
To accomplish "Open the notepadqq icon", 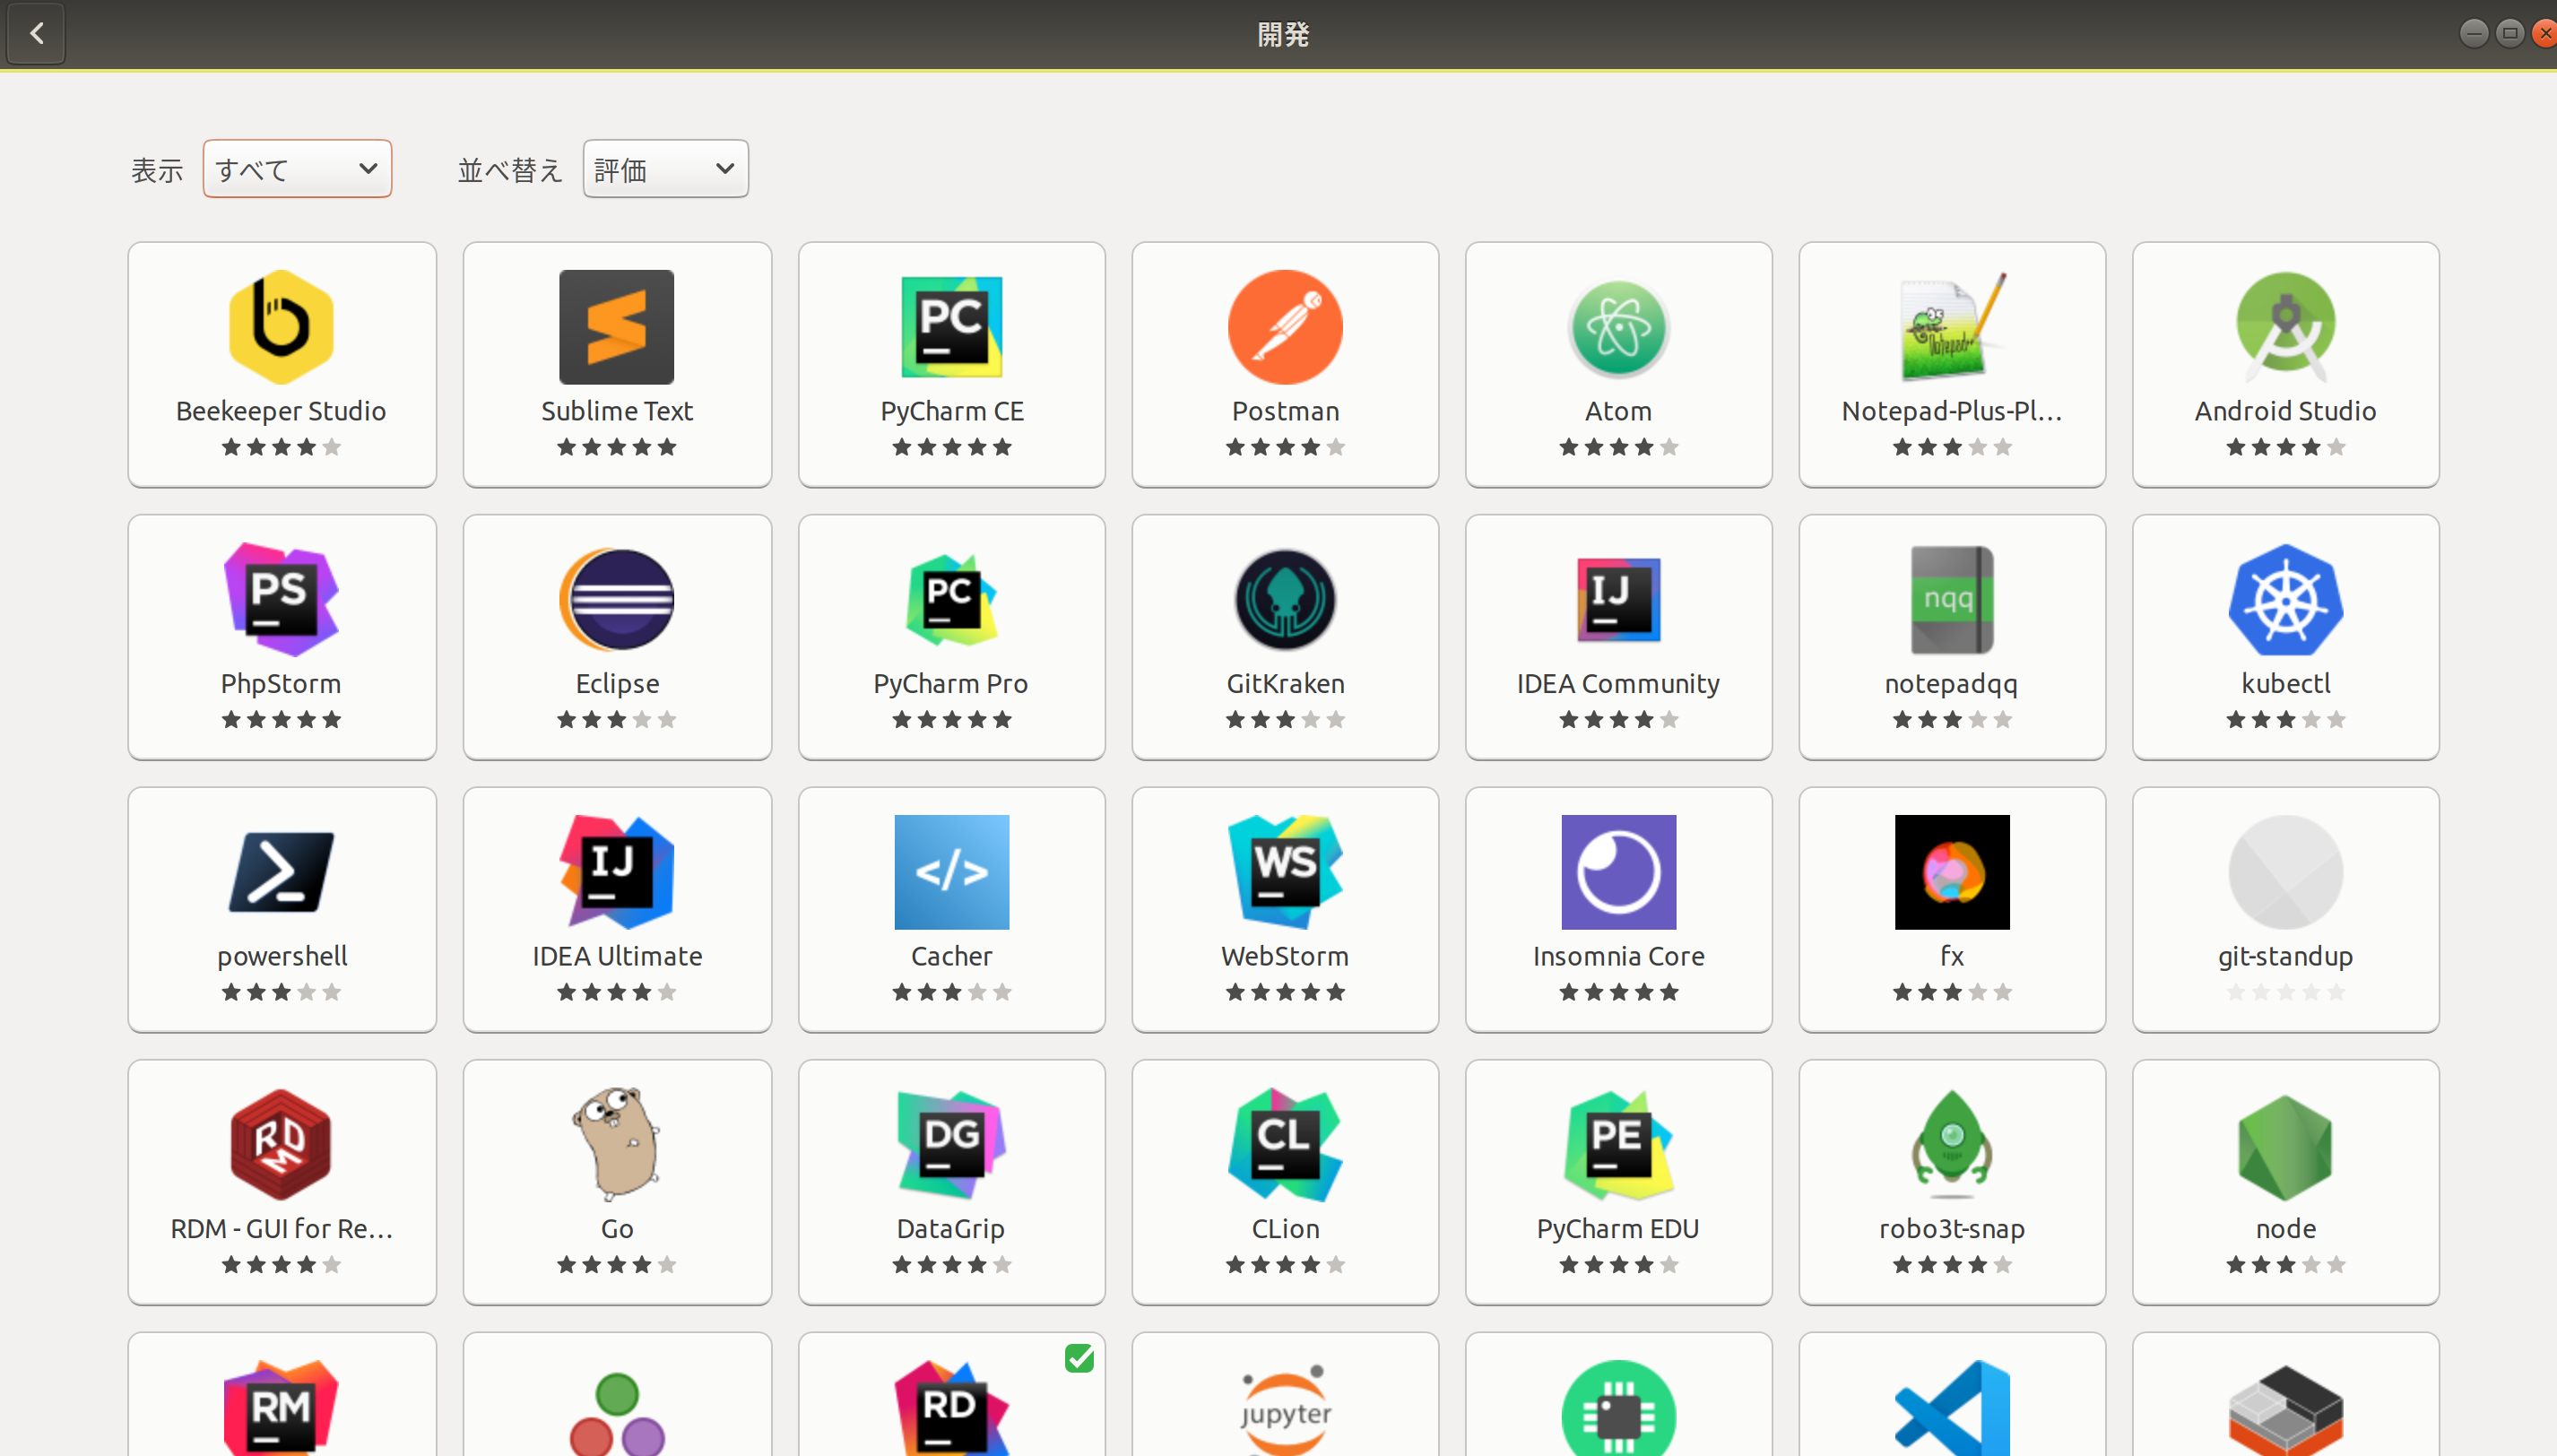I will [1952, 599].
